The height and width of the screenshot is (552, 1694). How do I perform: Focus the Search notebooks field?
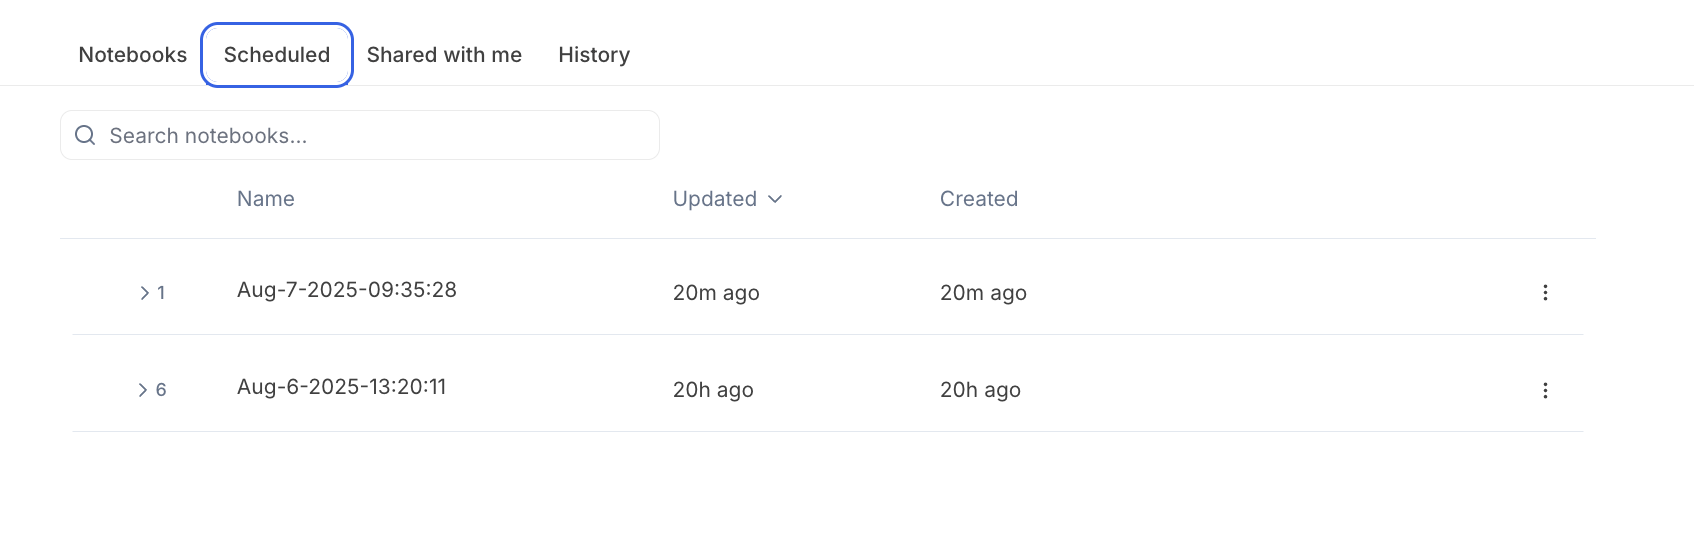pyautogui.click(x=370, y=136)
